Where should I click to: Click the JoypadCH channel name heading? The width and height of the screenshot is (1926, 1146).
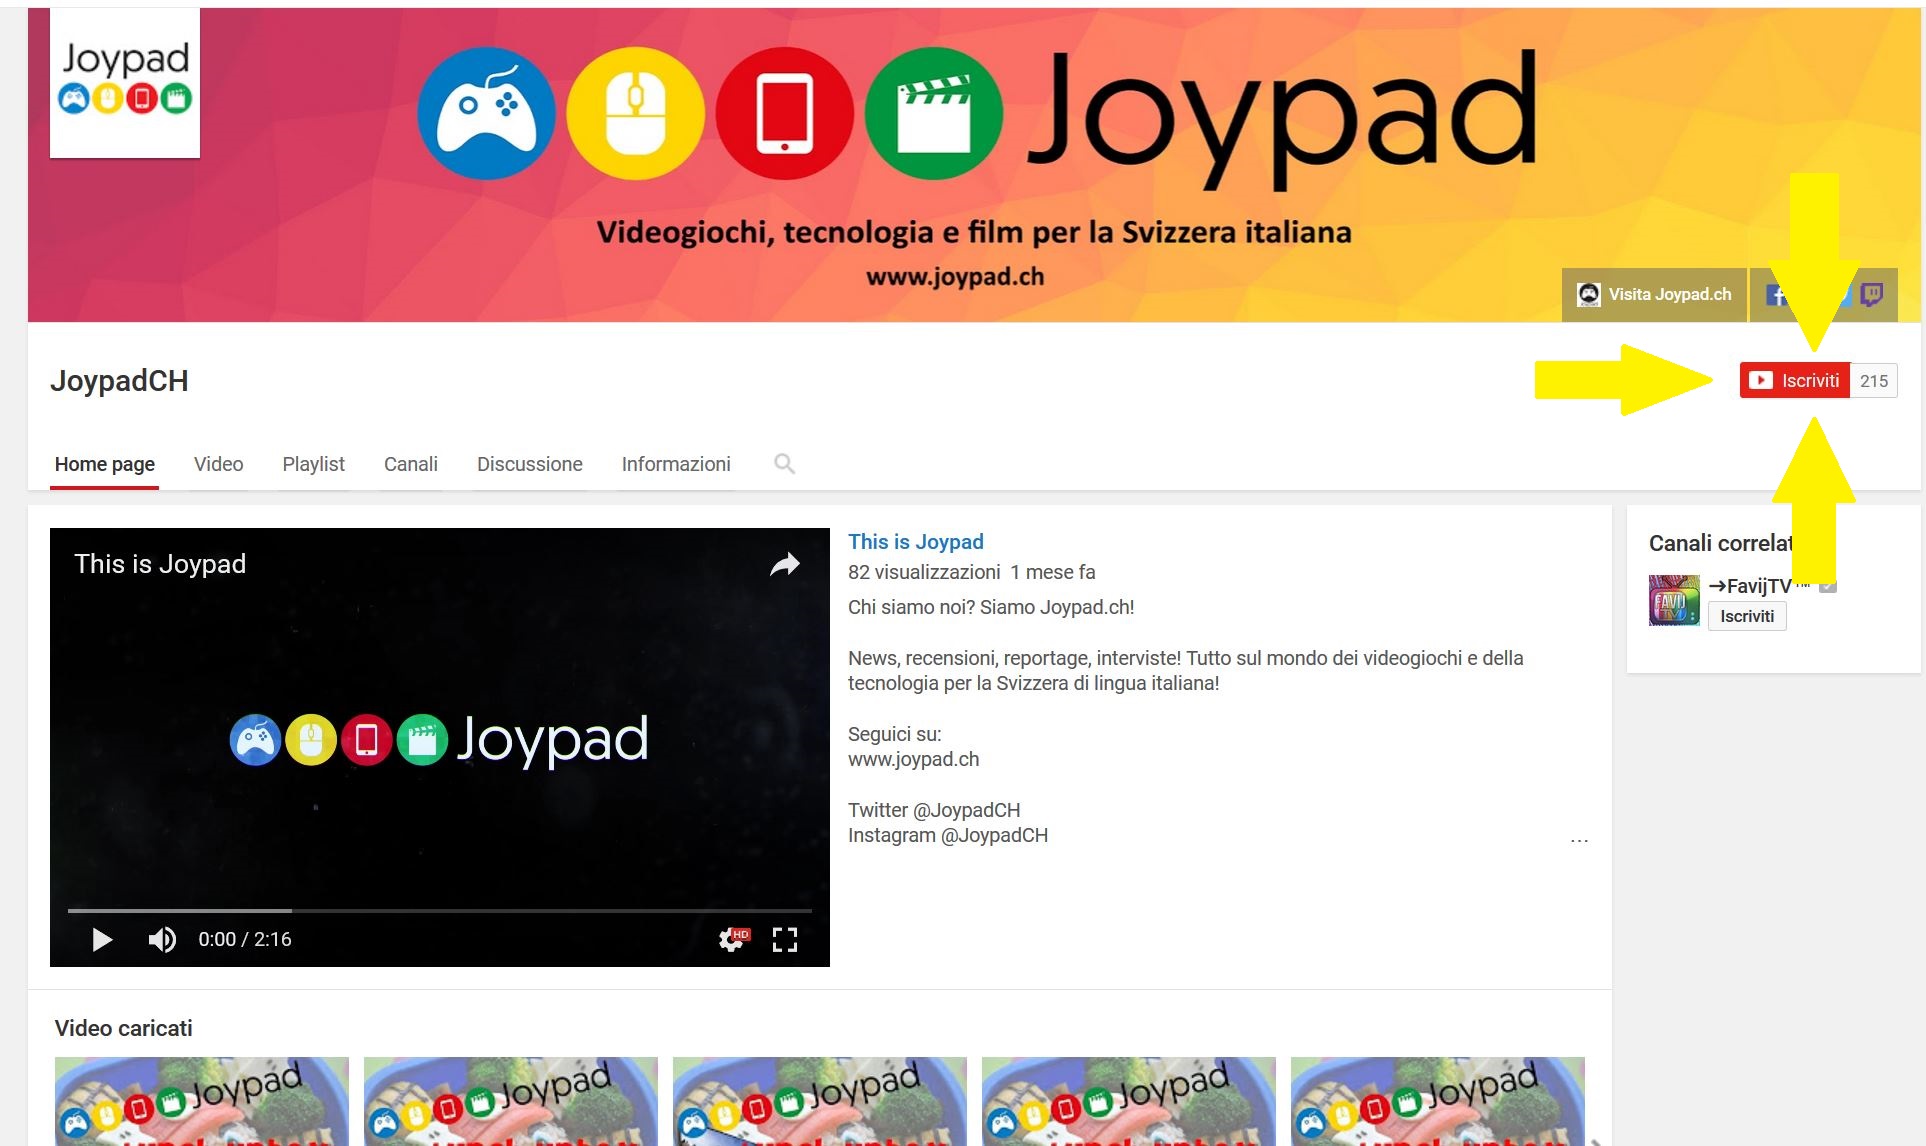point(120,380)
